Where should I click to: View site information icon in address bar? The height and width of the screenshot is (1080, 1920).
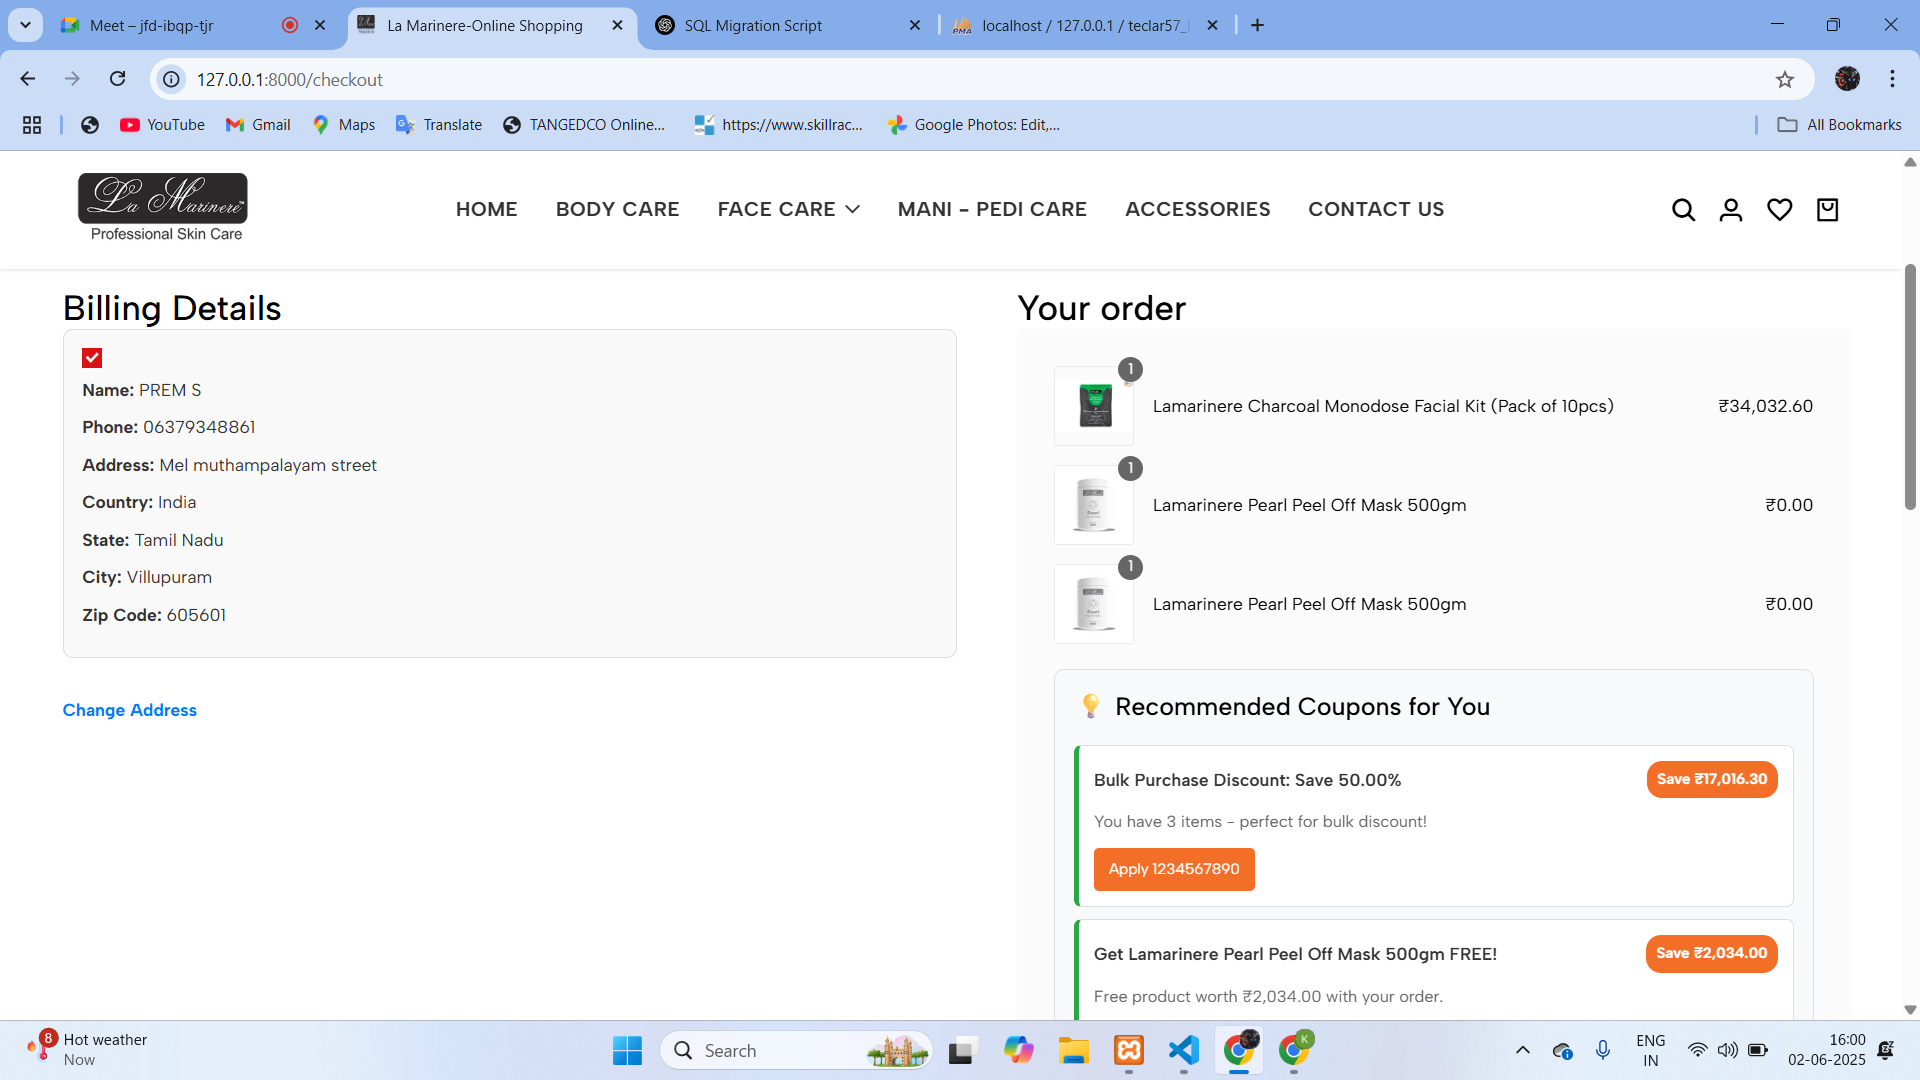click(x=172, y=79)
